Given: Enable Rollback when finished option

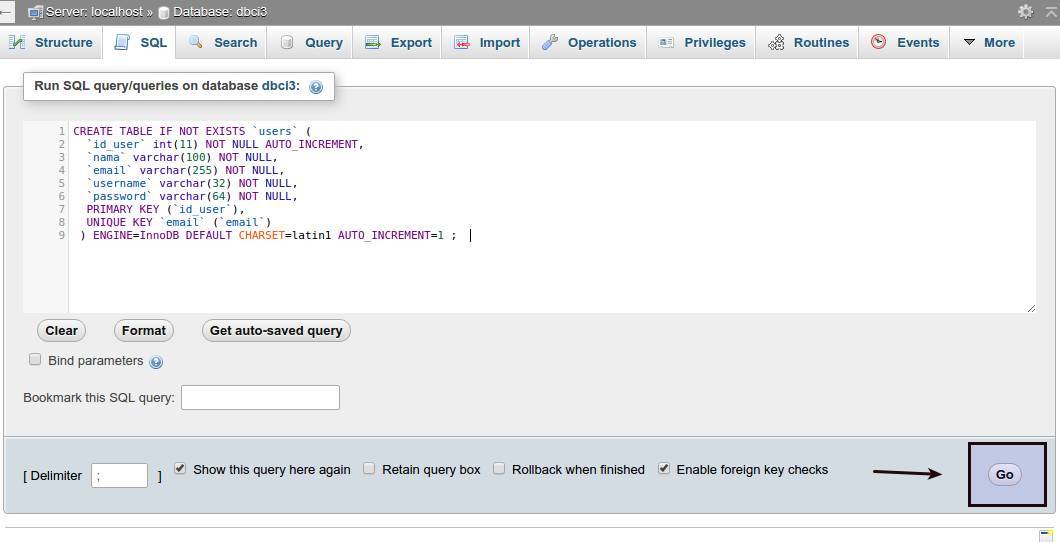Looking at the screenshot, I should [499, 468].
